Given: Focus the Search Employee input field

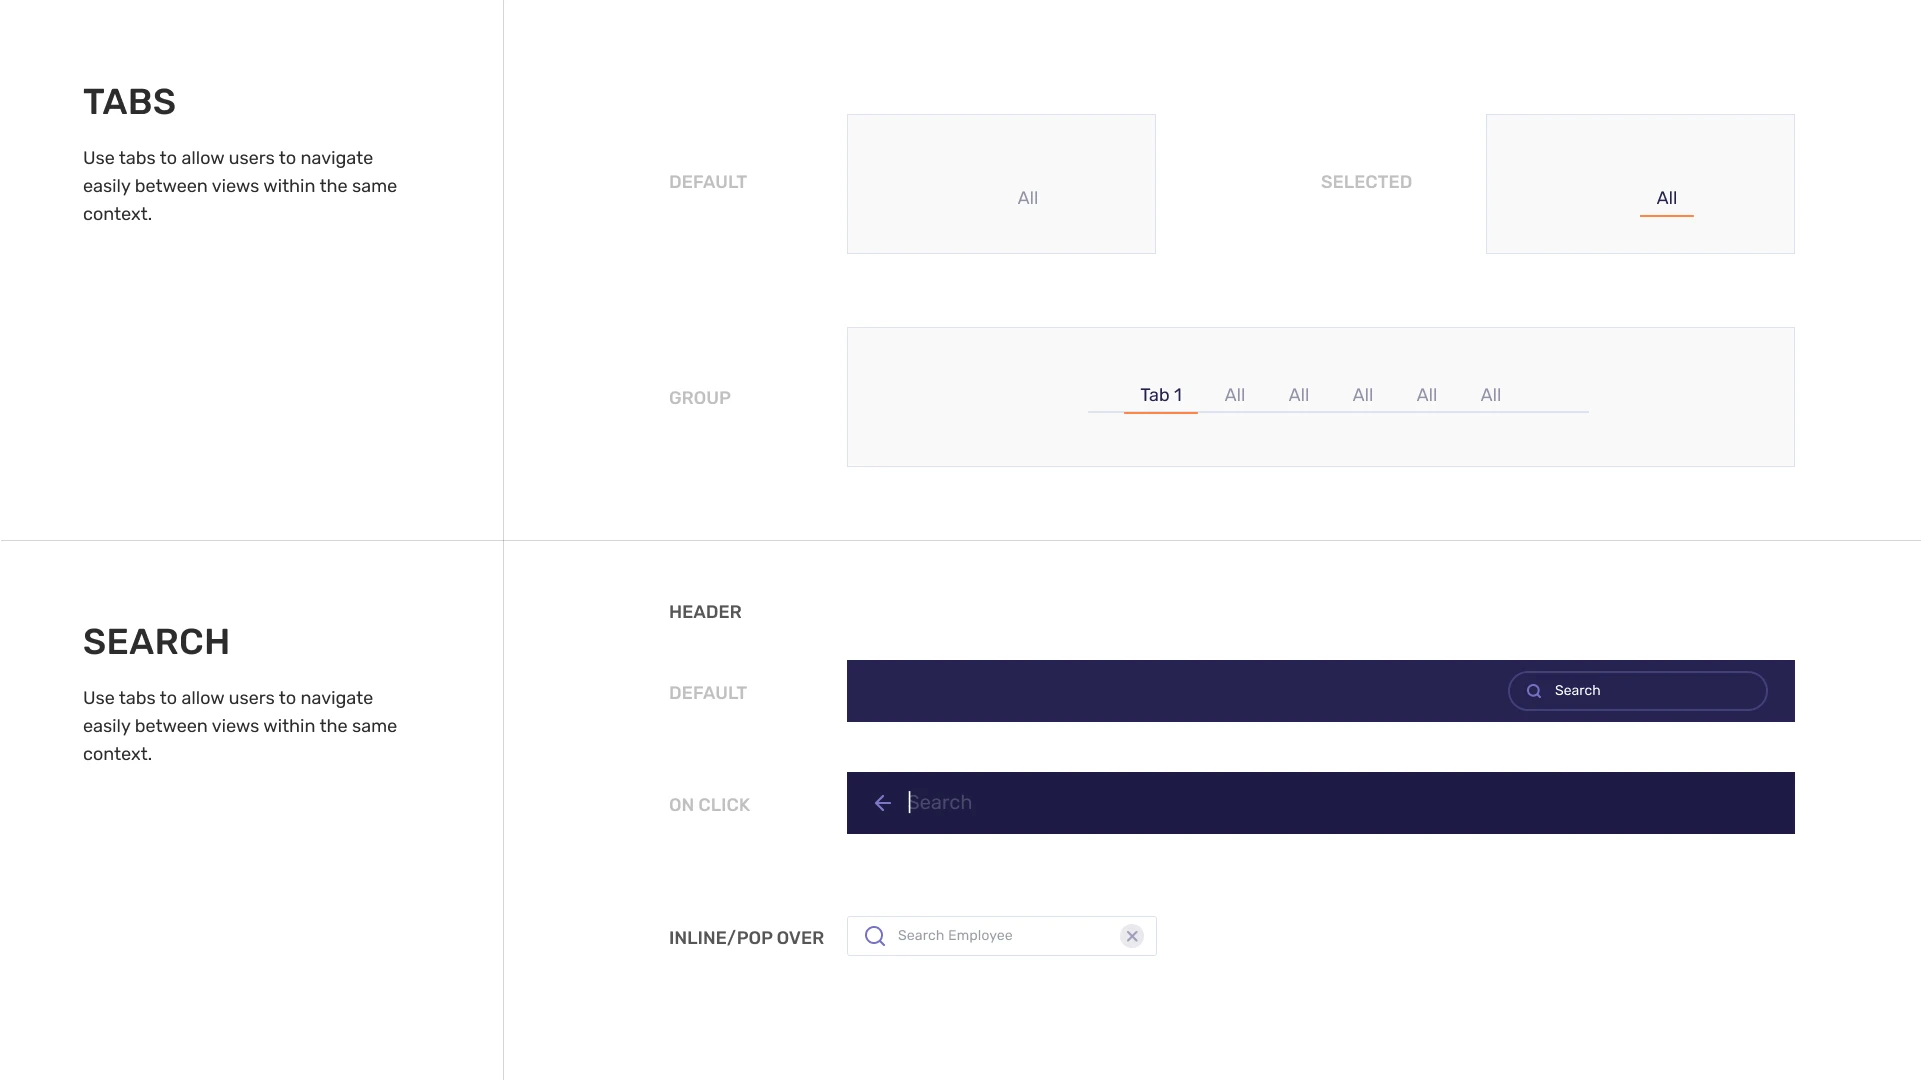Looking at the screenshot, I should (1002, 936).
